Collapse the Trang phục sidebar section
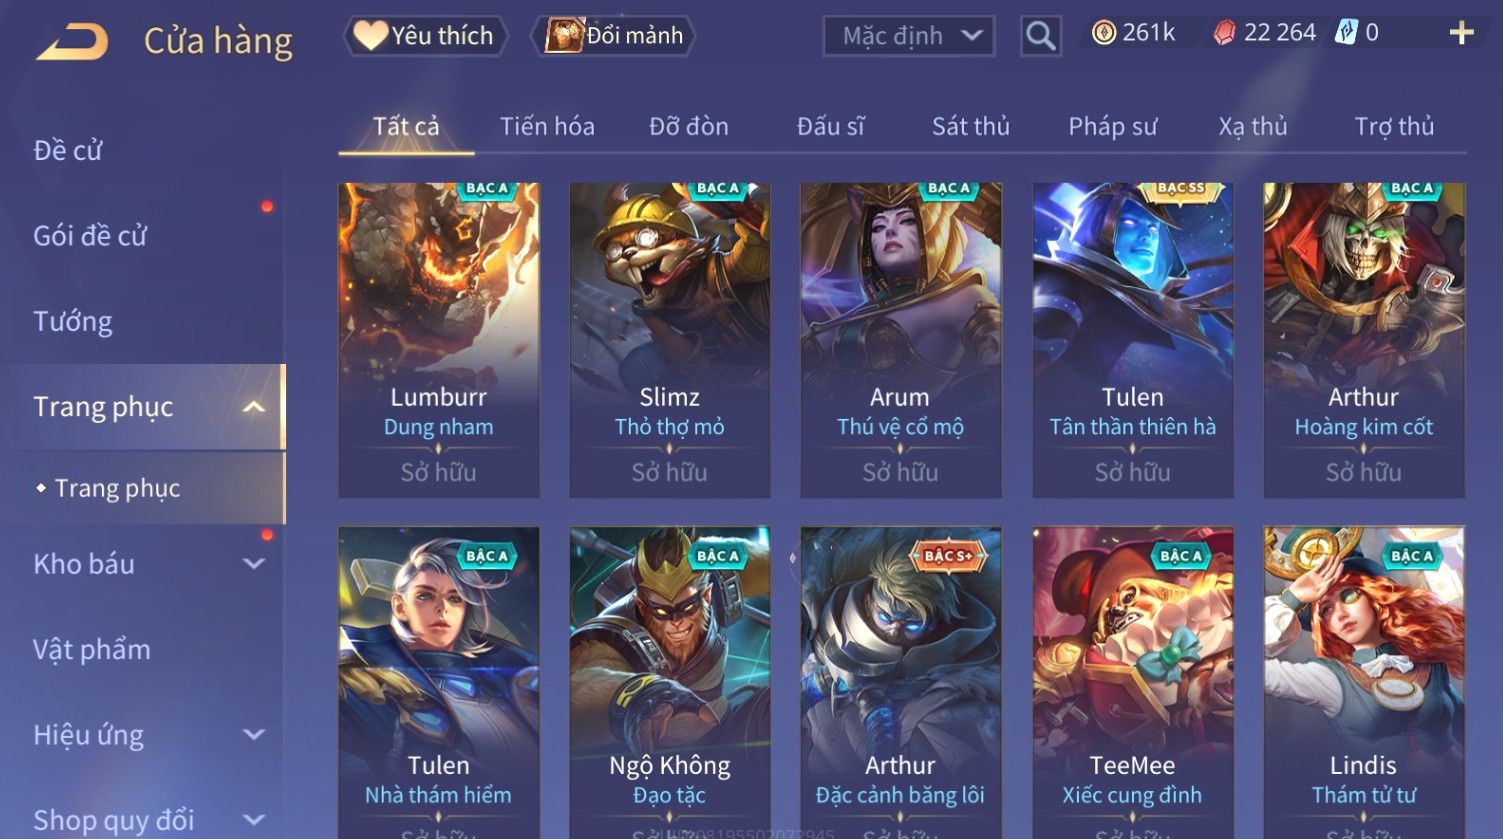This screenshot has height=839, width=1503. click(254, 407)
